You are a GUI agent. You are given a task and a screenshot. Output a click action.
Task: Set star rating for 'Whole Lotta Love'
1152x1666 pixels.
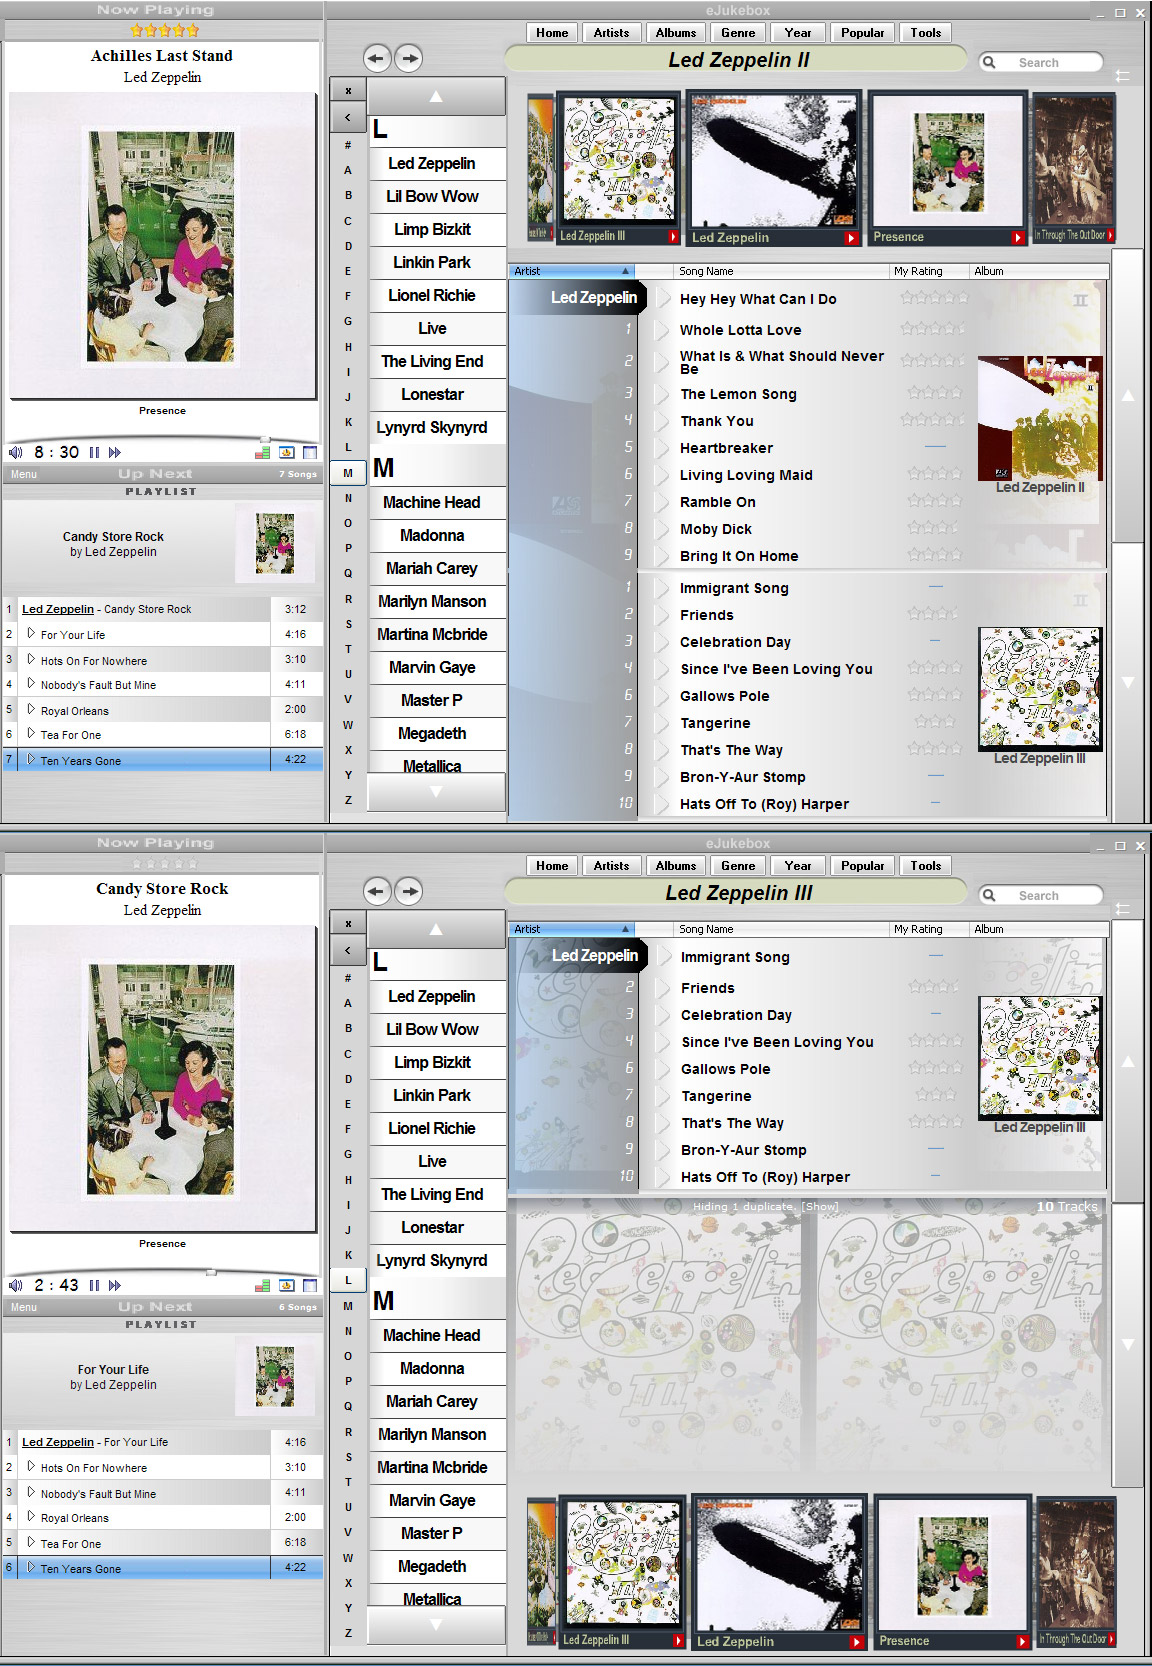[934, 328]
